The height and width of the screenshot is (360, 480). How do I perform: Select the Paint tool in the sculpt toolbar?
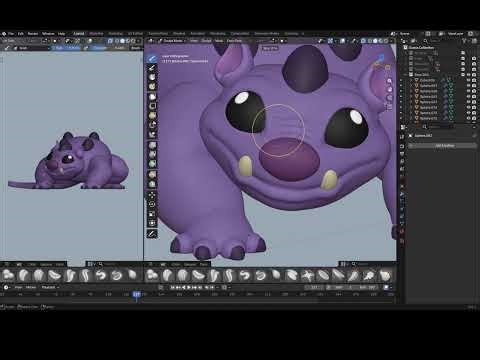tap(152, 68)
